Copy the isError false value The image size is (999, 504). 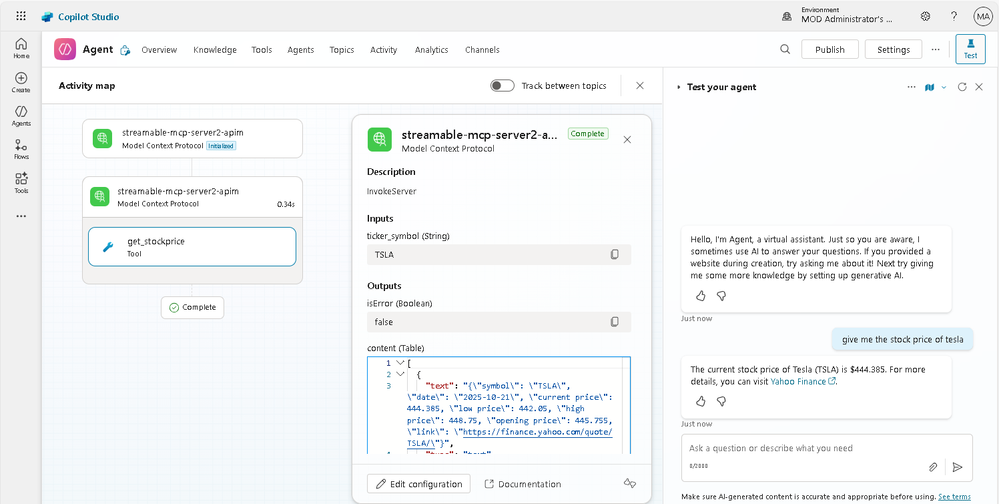614,322
